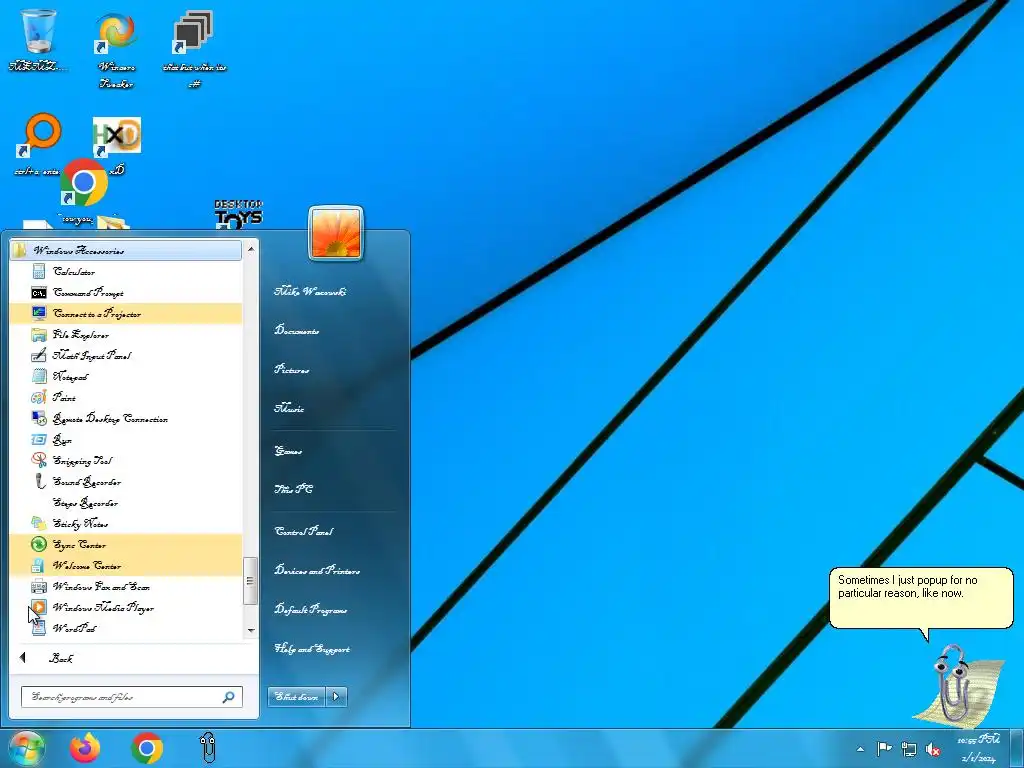
Task: Open Action Center flag icon
Action: point(884,749)
